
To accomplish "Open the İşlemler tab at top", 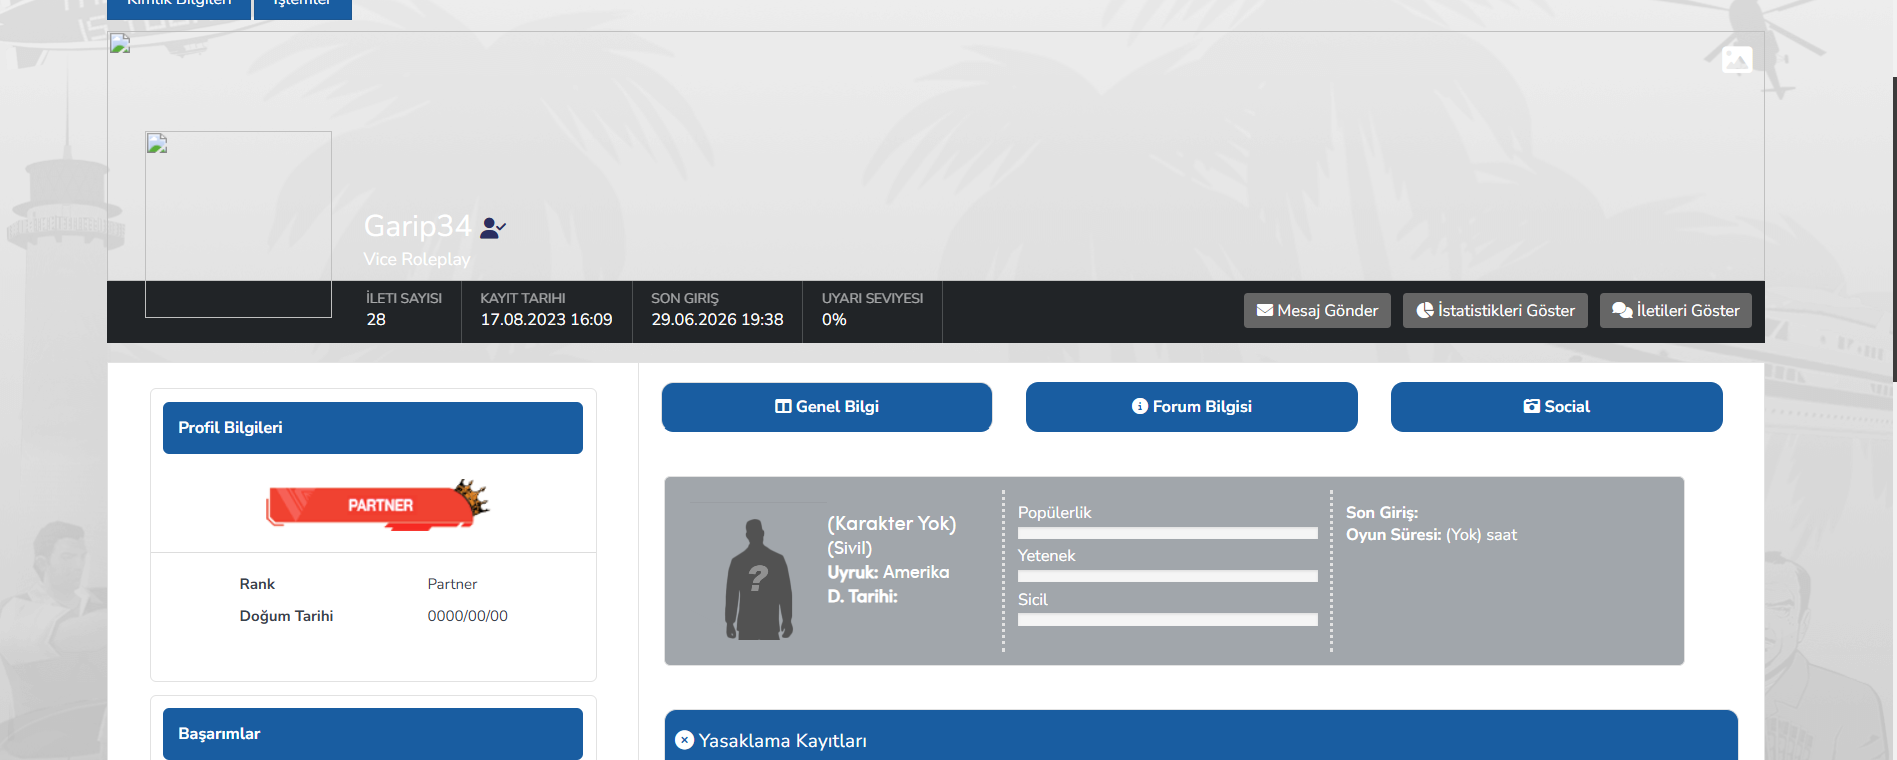I will [x=303, y=8].
